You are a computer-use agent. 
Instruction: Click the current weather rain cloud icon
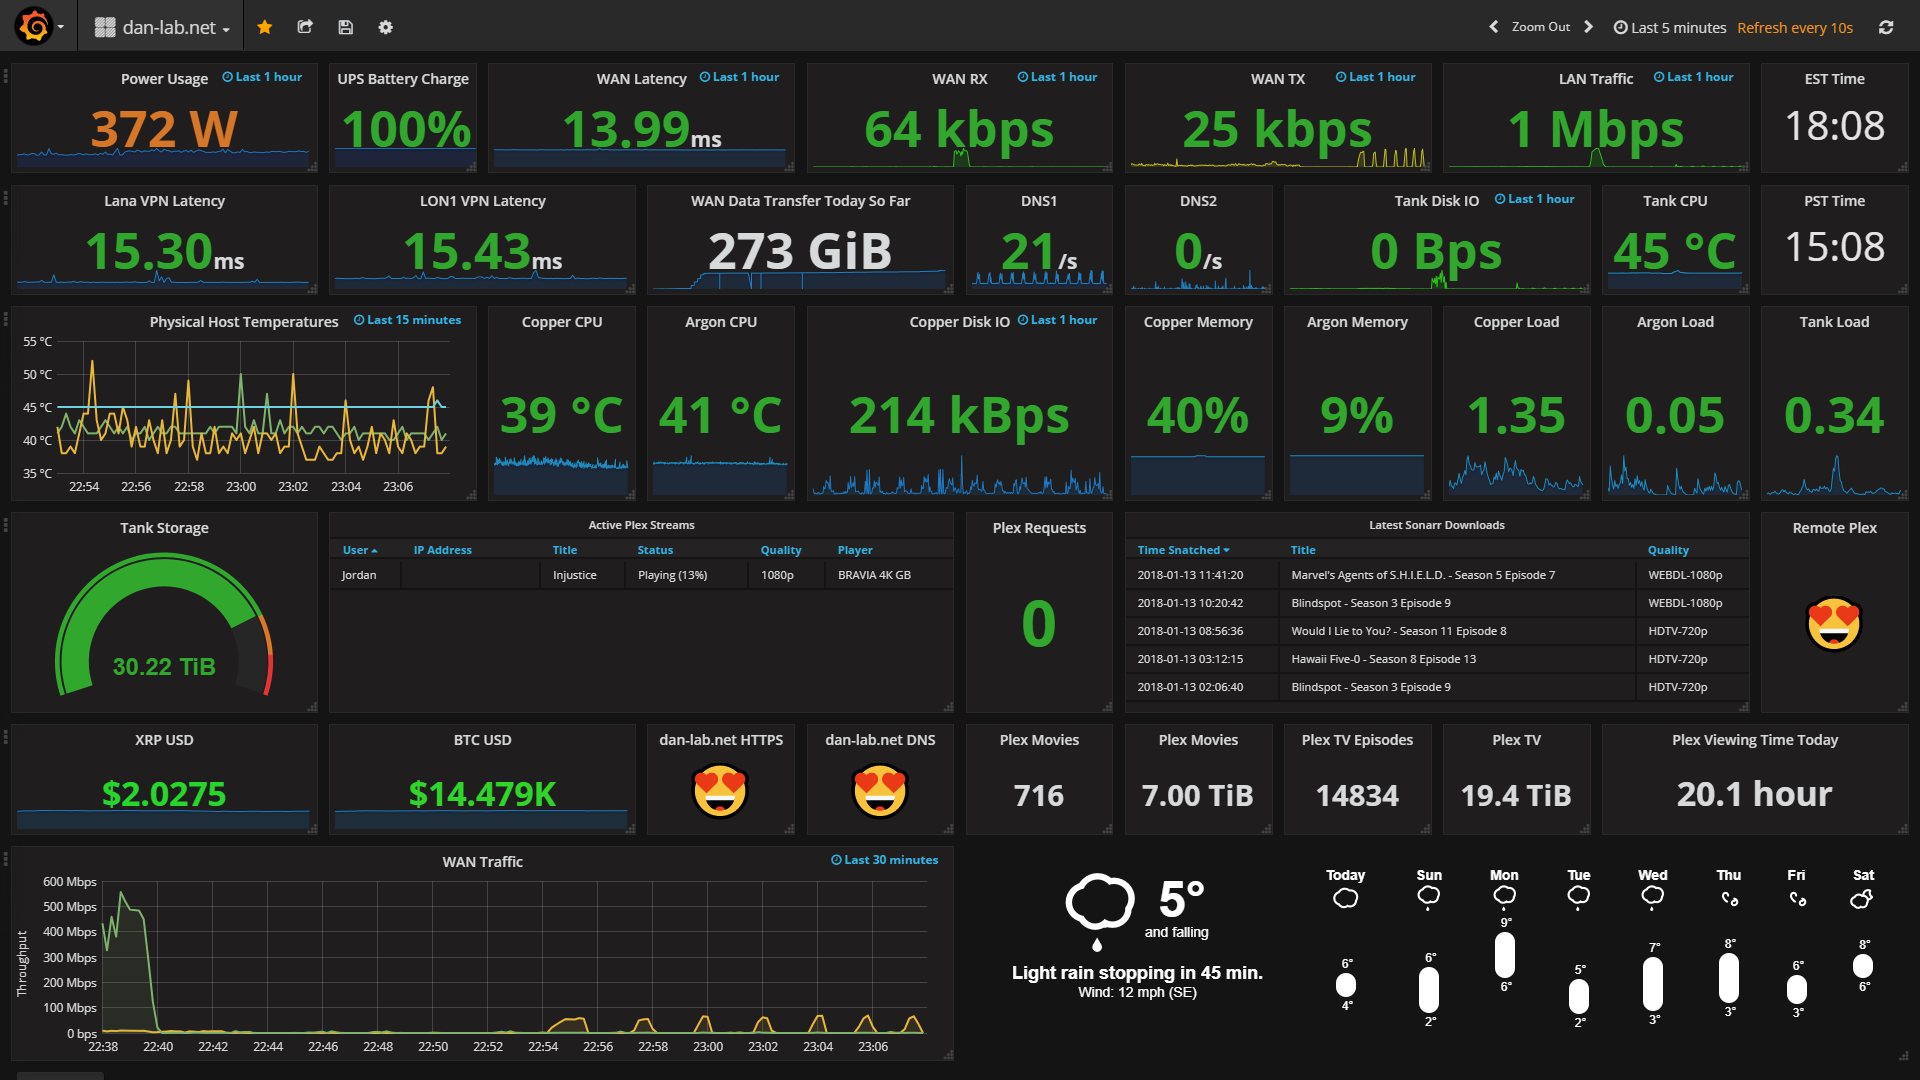1099,910
